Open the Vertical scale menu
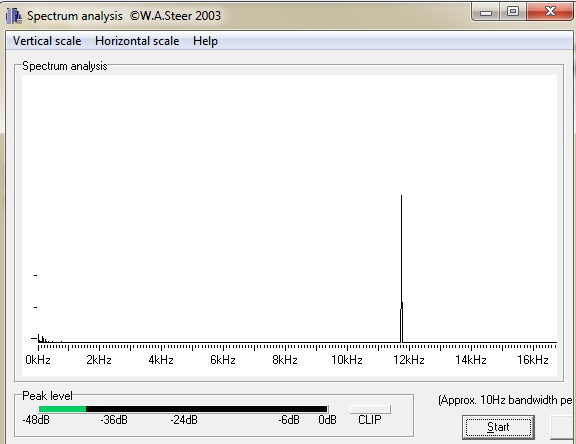This screenshot has width=576, height=444. (47, 41)
